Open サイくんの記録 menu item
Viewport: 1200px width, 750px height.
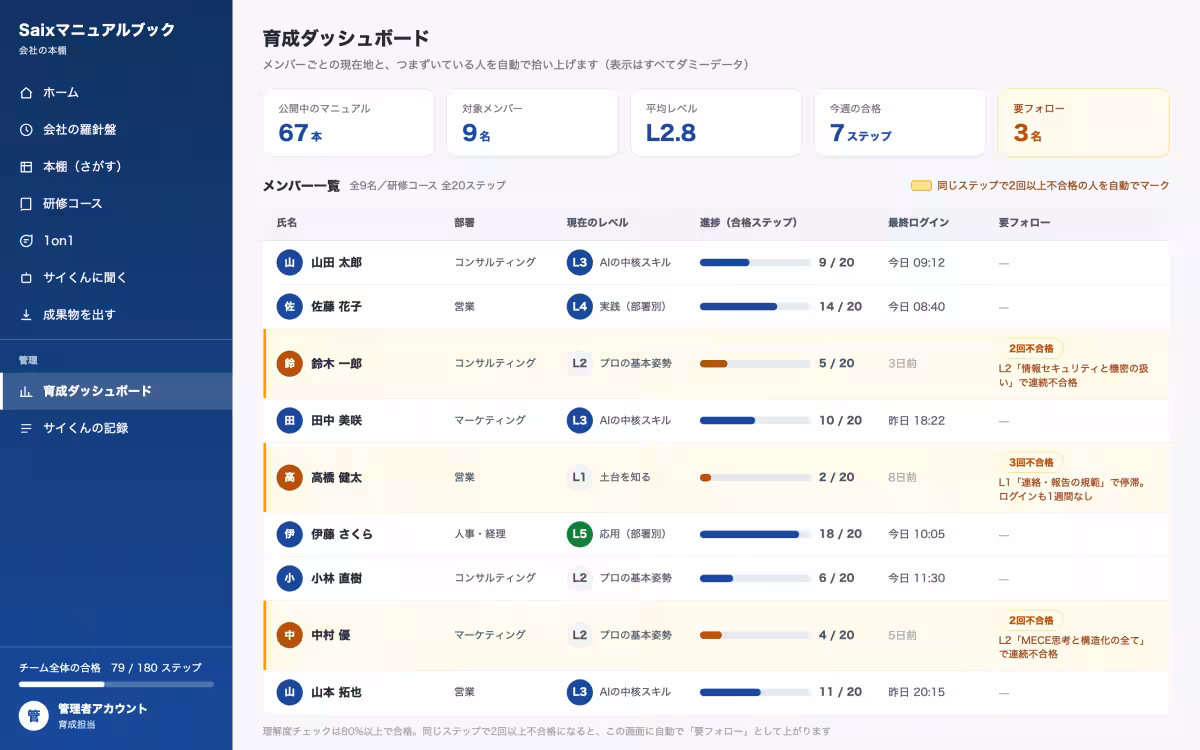click(116, 428)
